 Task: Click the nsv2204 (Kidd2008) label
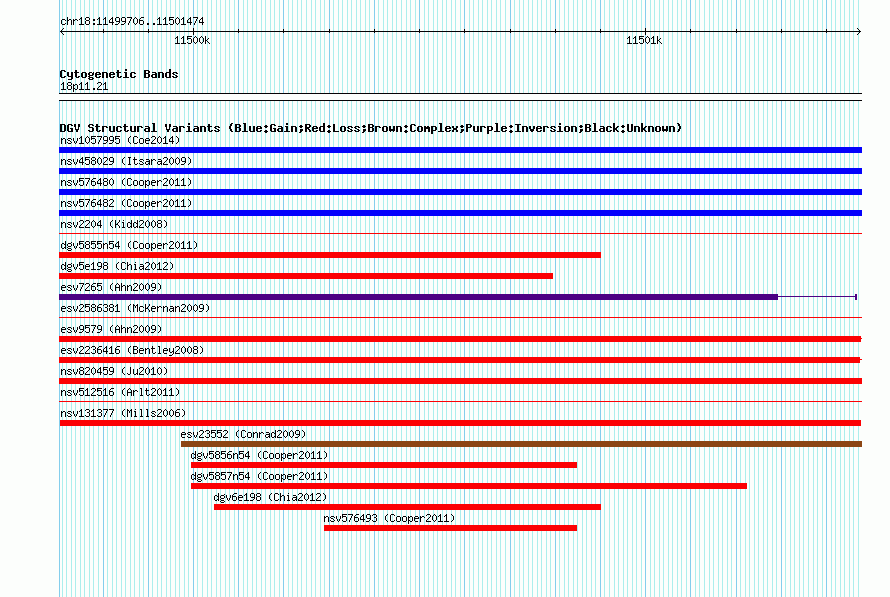pos(114,224)
